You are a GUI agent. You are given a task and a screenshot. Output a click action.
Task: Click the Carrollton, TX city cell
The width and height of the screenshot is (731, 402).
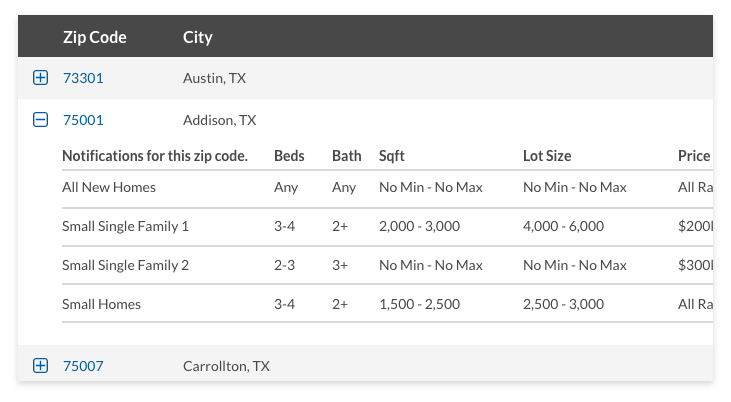pyautogui.click(x=226, y=366)
